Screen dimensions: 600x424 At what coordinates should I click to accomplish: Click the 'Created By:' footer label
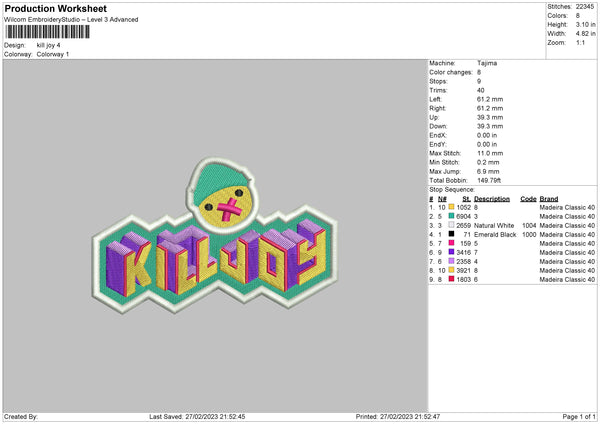[21, 417]
